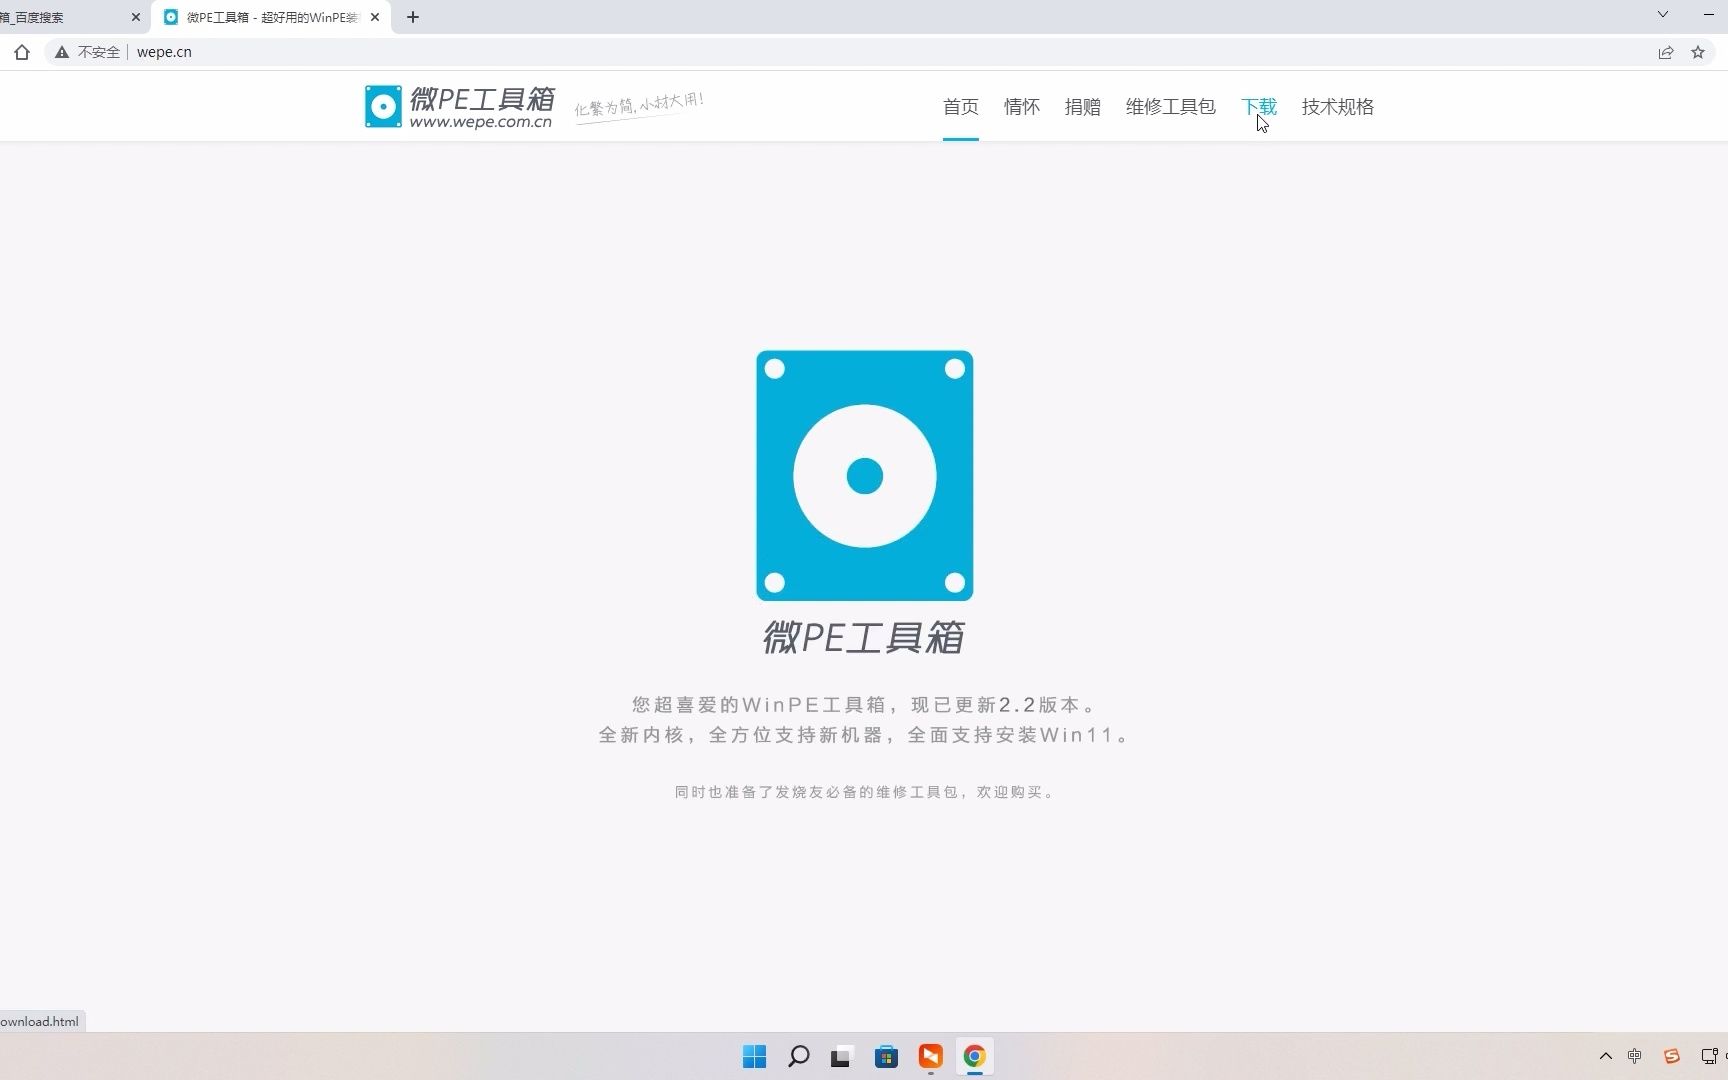This screenshot has width=1728, height=1080.
Task: Close the 微PE工具箱 tab
Action: pos(375,17)
